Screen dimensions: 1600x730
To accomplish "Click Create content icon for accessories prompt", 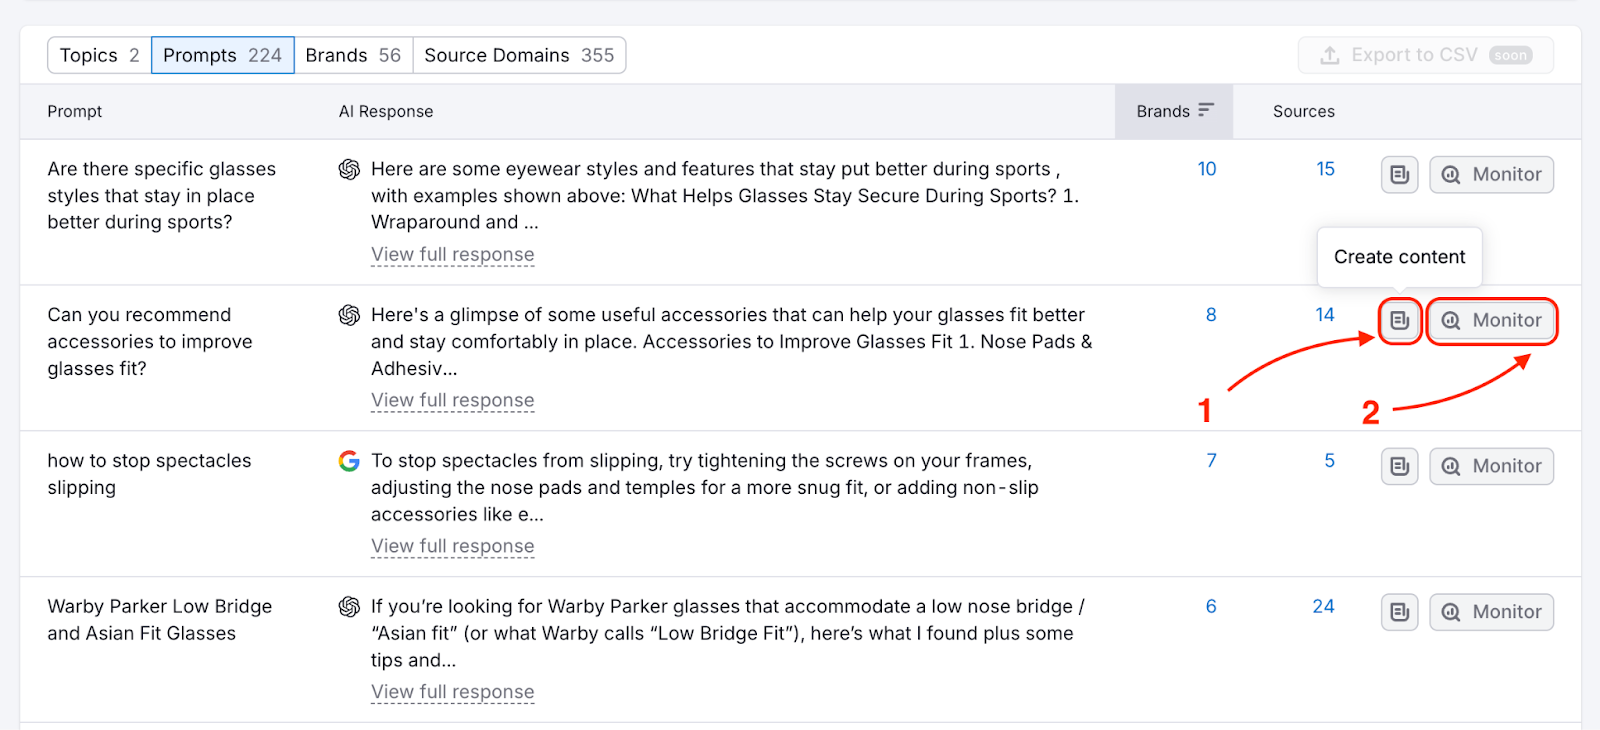I will point(1399,321).
